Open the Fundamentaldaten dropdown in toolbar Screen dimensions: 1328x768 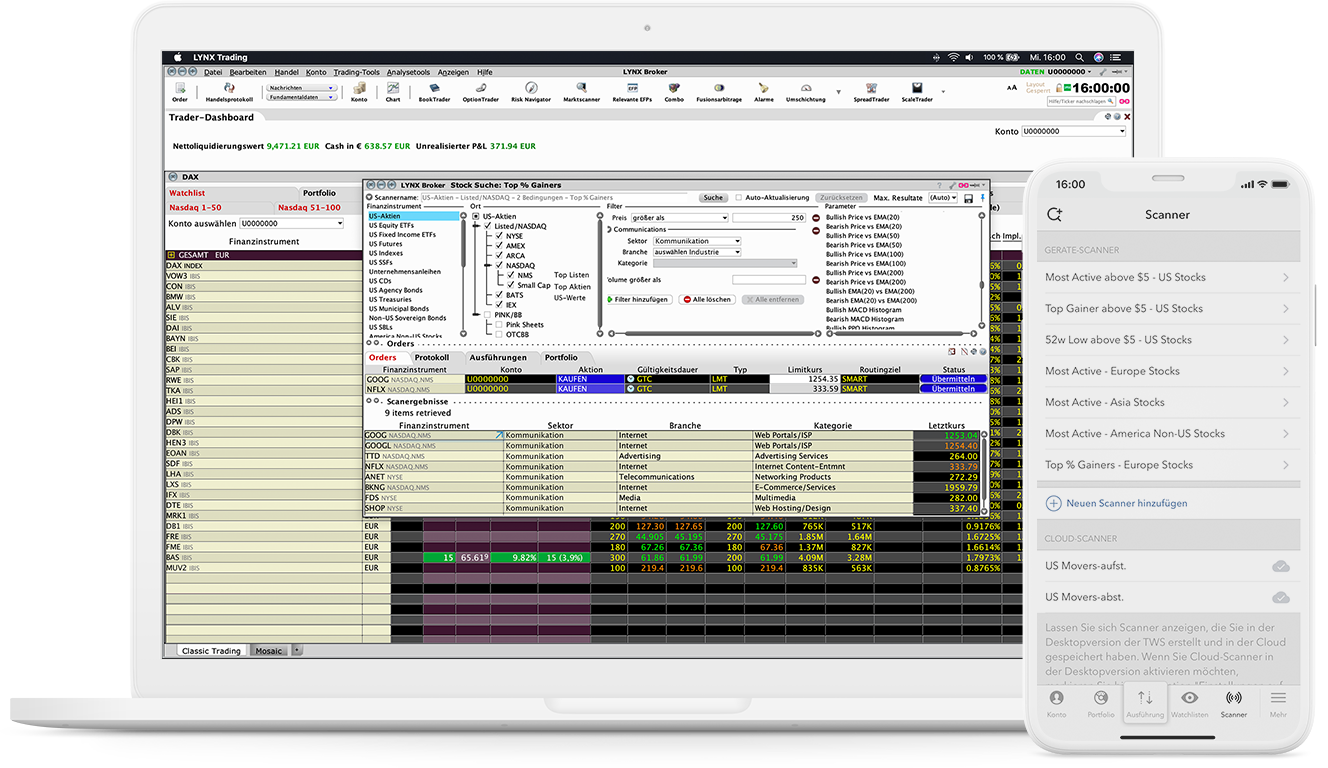tap(302, 97)
